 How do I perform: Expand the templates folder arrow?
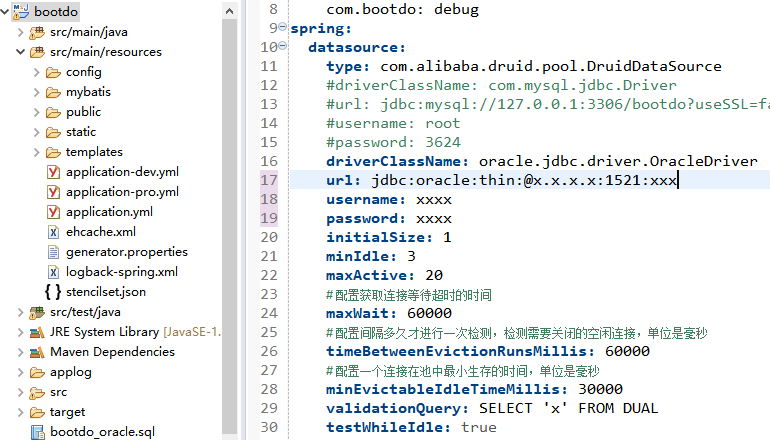tap(36, 153)
